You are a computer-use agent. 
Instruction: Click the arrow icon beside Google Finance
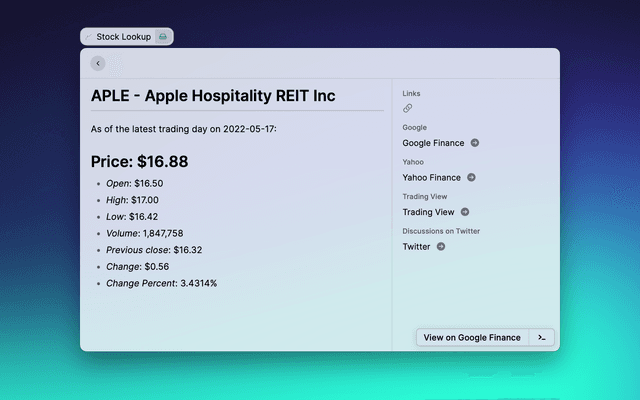[x=475, y=143]
